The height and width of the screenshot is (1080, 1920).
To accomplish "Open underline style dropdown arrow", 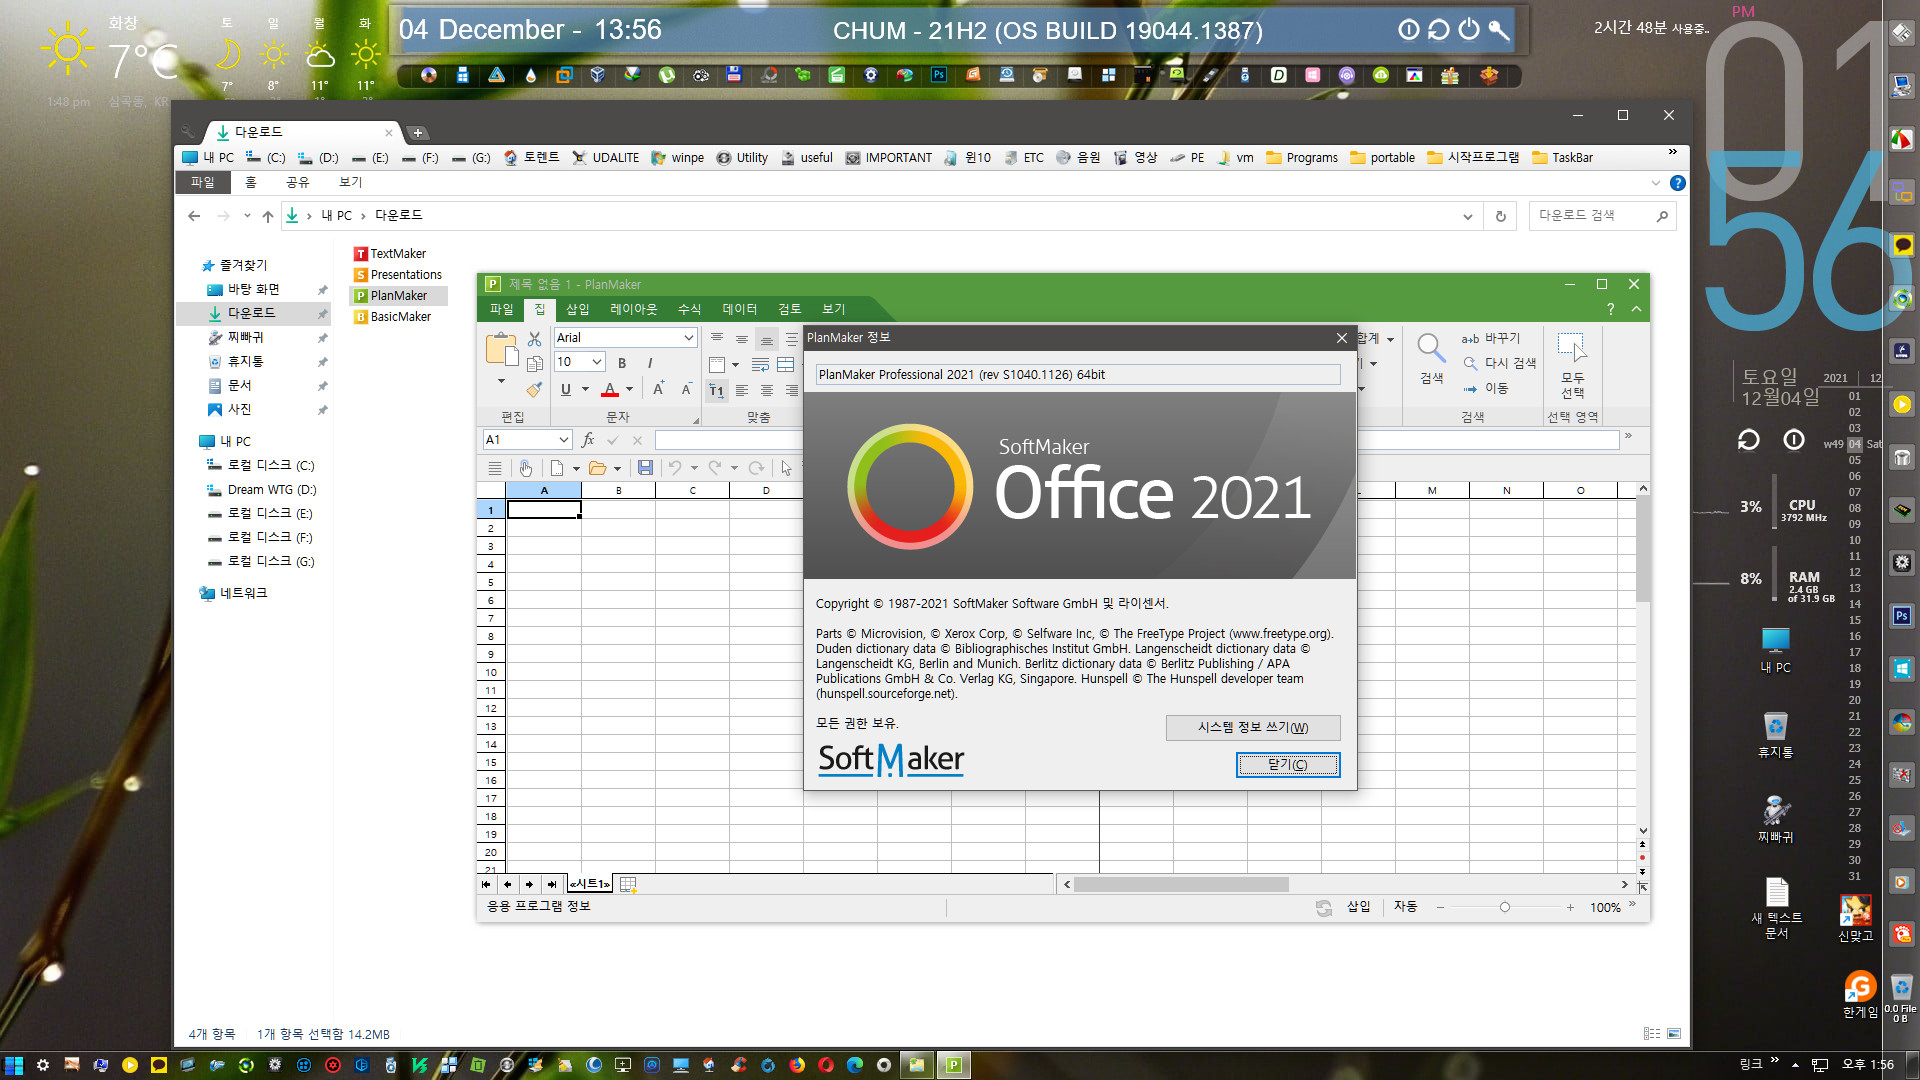I will click(585, 389).
